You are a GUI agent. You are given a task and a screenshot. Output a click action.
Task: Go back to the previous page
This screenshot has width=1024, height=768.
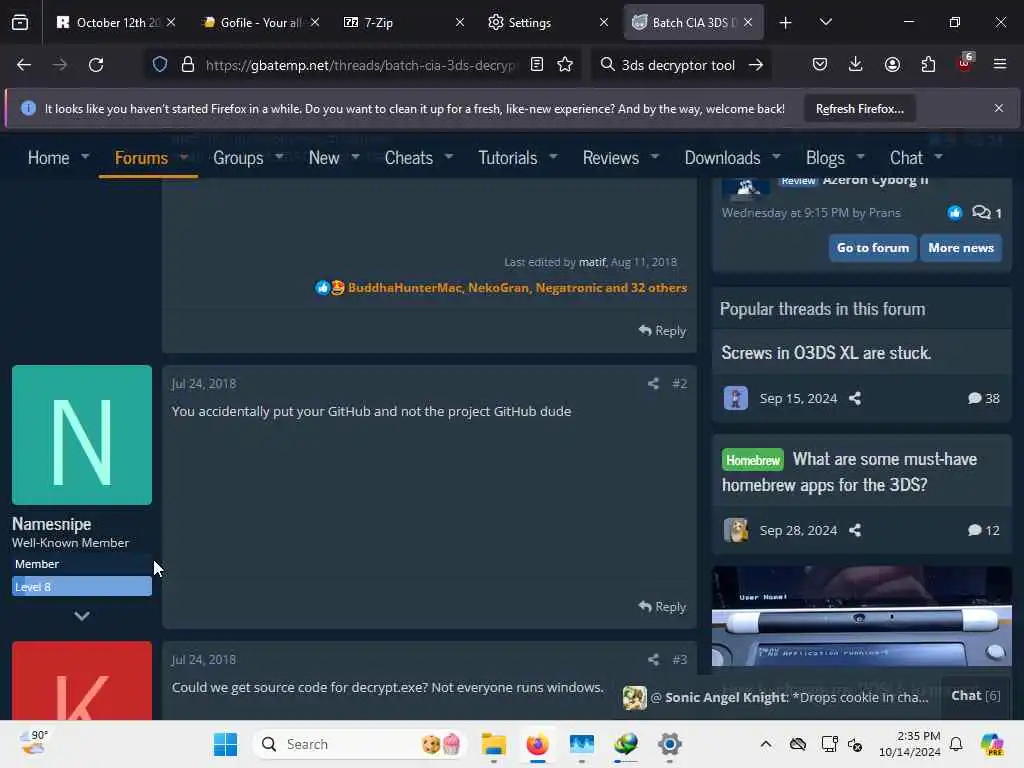tap(24, 65)
